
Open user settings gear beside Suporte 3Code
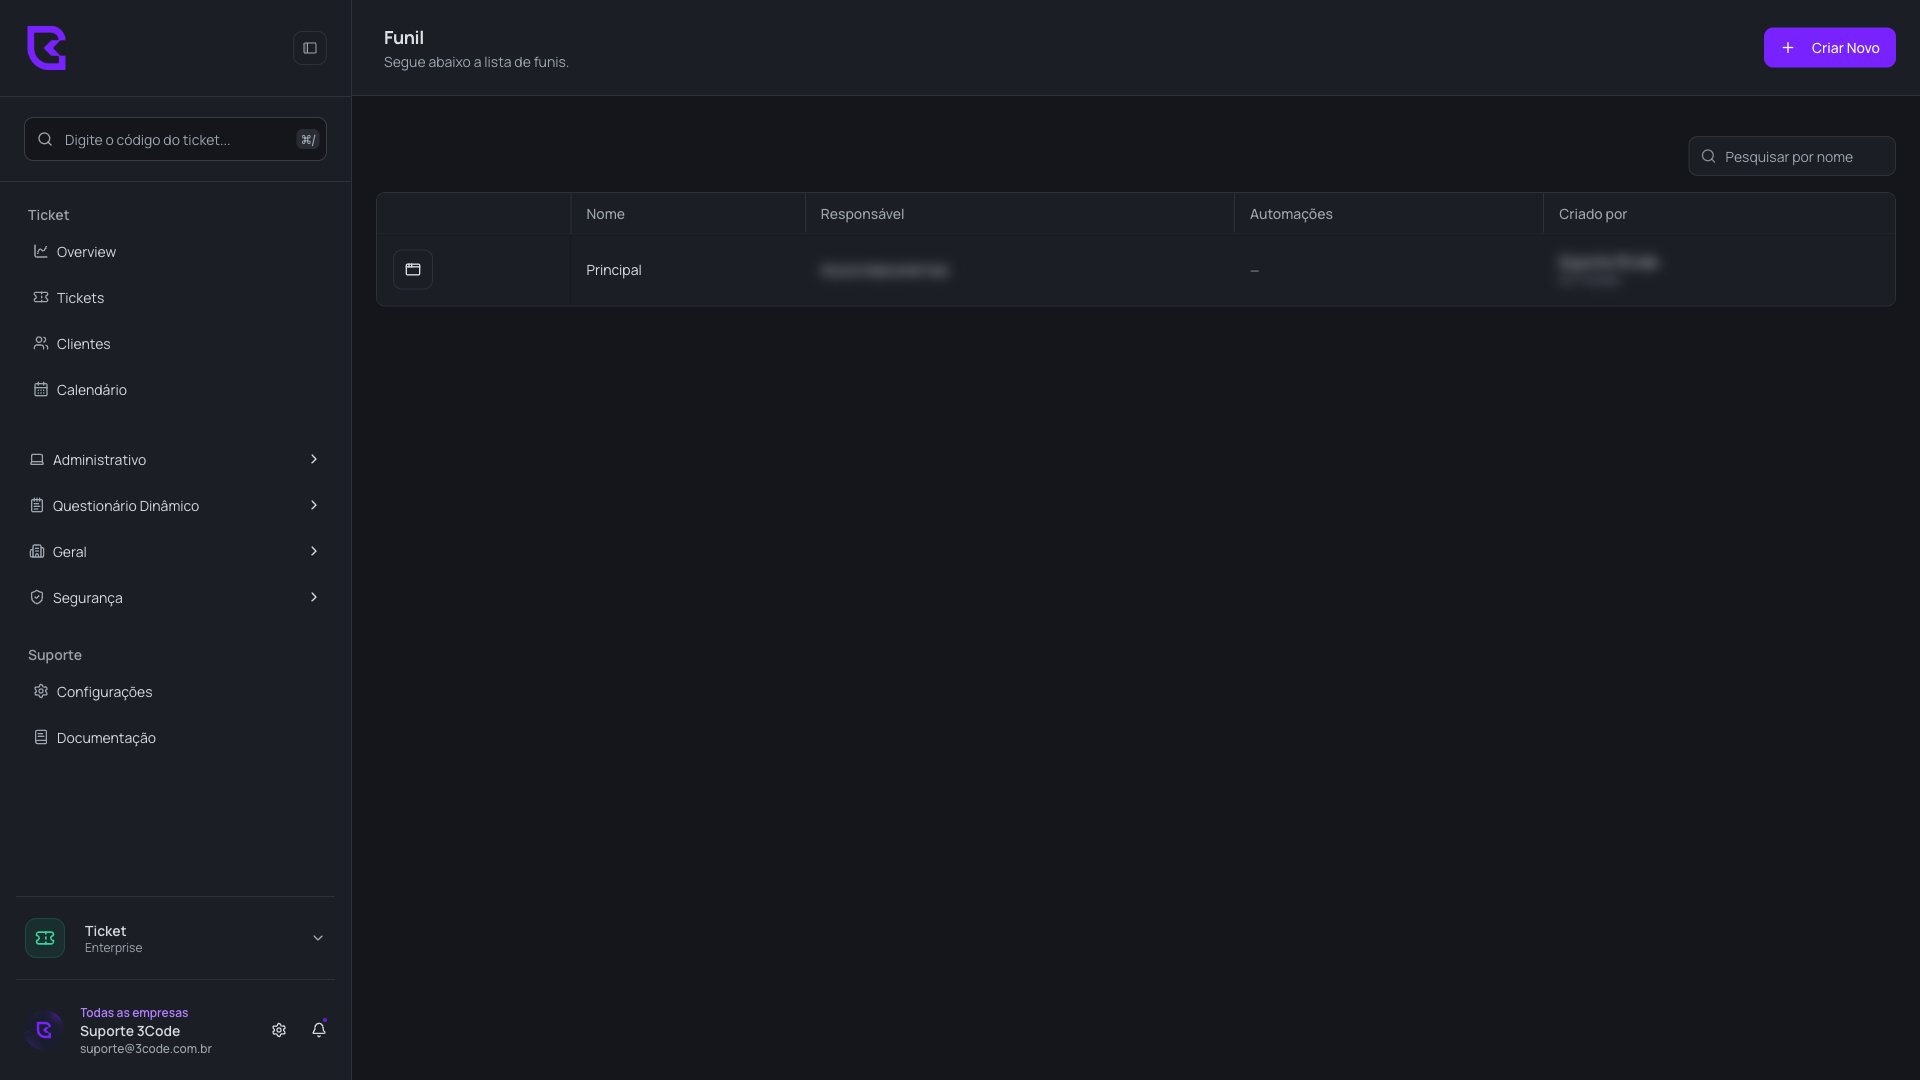click(x=279, y=1030)
